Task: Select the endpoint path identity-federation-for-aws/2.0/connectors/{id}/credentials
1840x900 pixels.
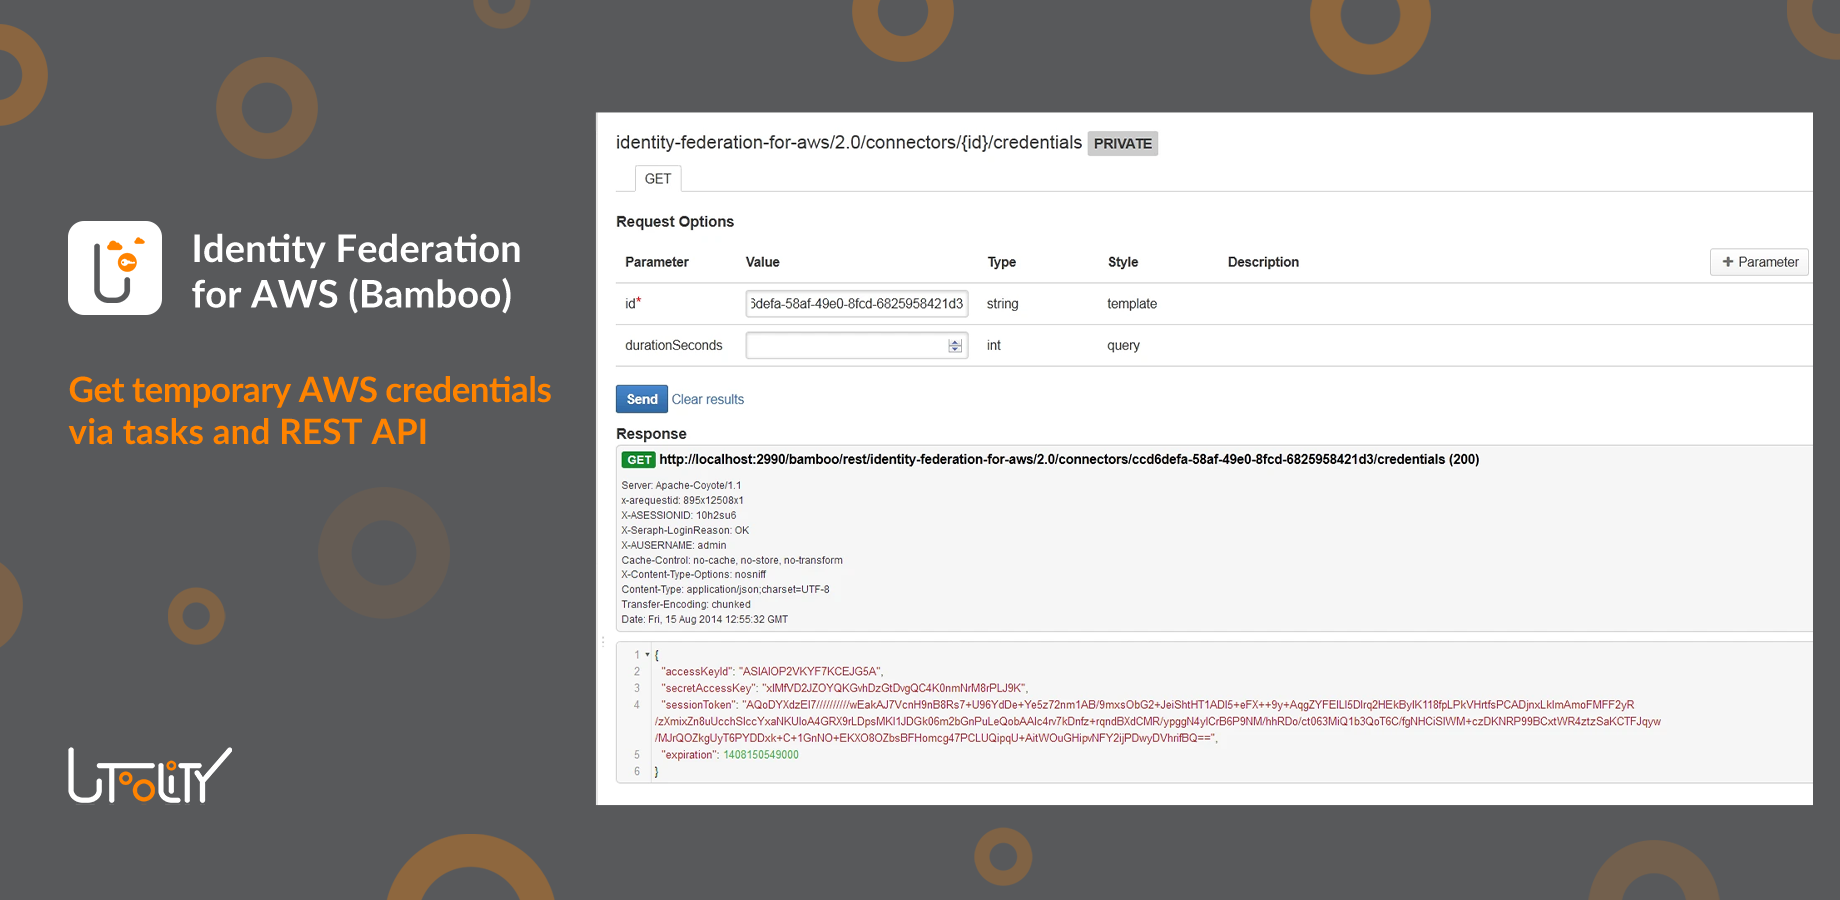Action: click(x=845, y=142)
